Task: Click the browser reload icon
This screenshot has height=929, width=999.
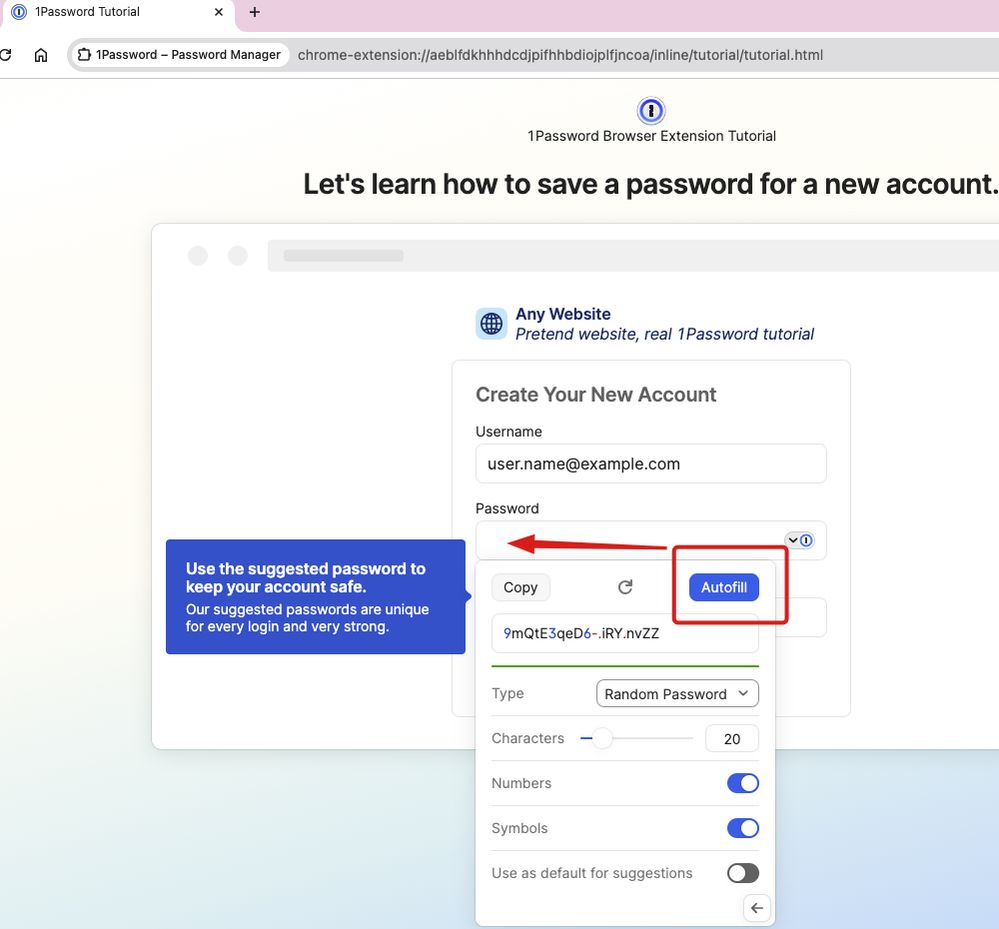Action: (6, 55)
